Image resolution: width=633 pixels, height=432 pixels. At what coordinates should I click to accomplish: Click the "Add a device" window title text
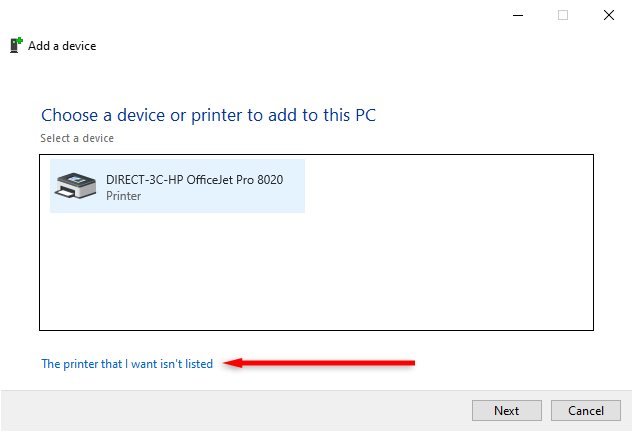tap(62, 46)
